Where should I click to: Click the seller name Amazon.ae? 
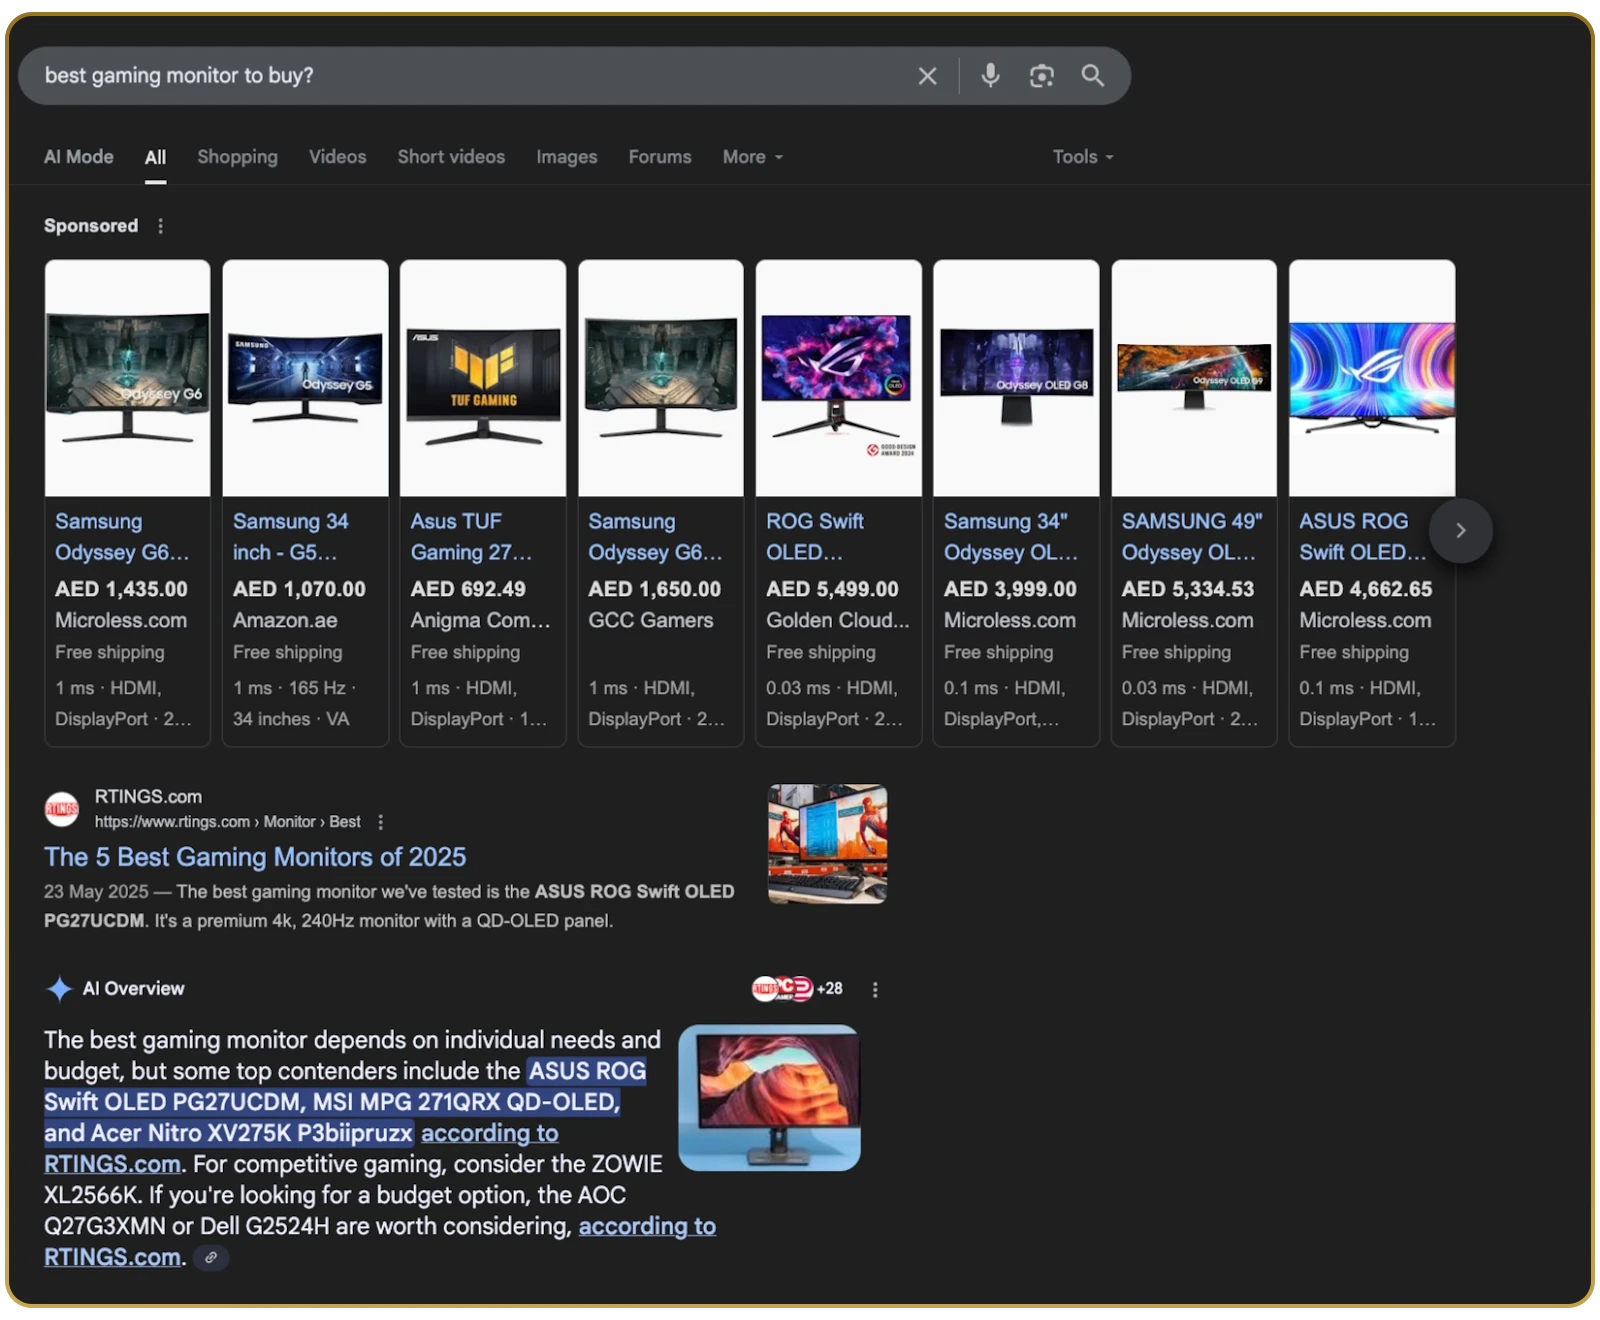pos(285,621)
